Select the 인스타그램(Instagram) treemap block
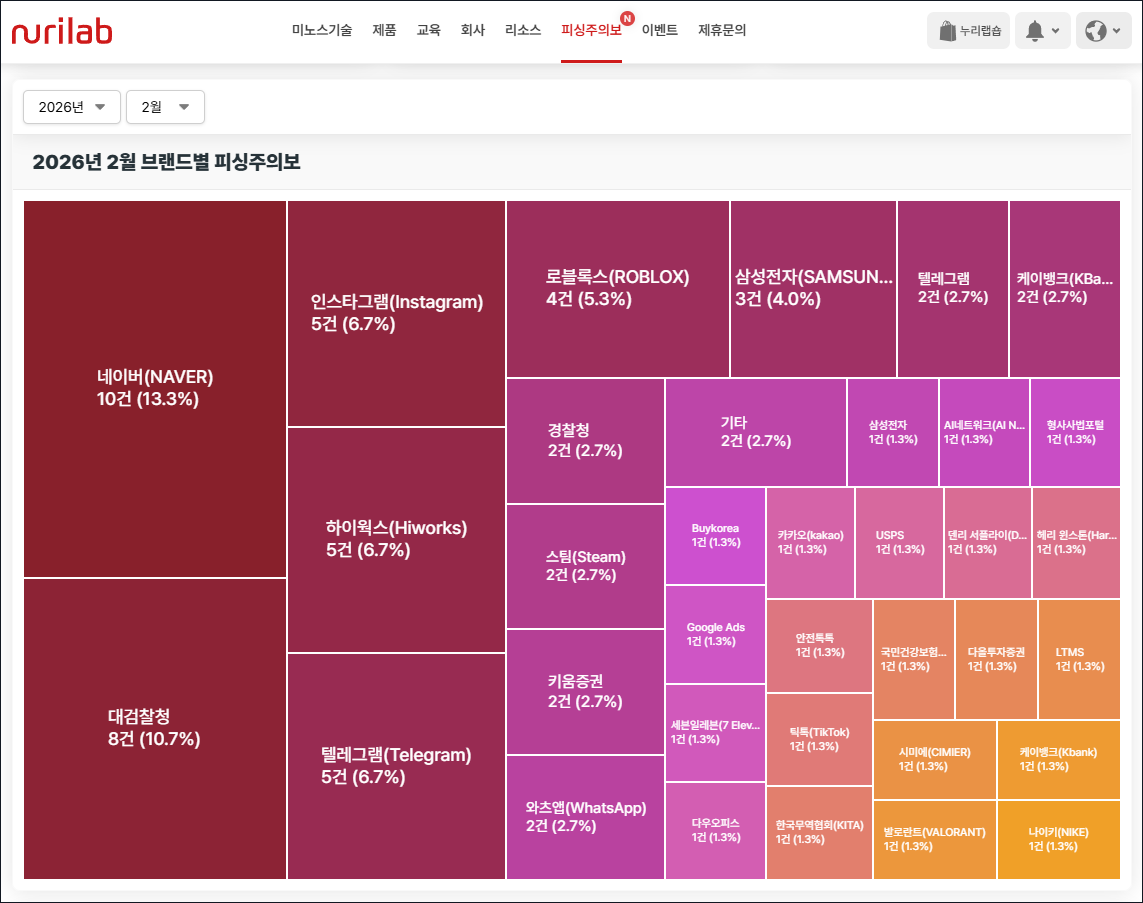 click(397, 313)
